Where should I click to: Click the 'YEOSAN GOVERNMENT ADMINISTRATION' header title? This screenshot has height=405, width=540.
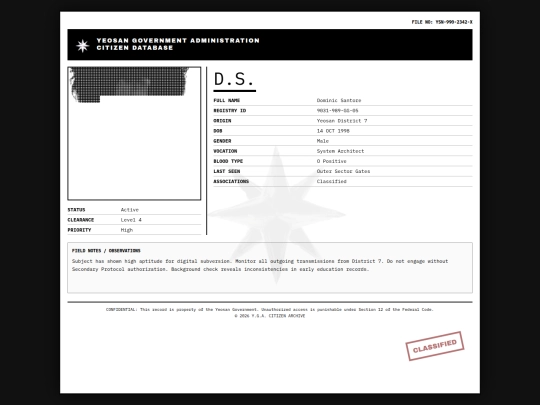click(x=178, y=40)
